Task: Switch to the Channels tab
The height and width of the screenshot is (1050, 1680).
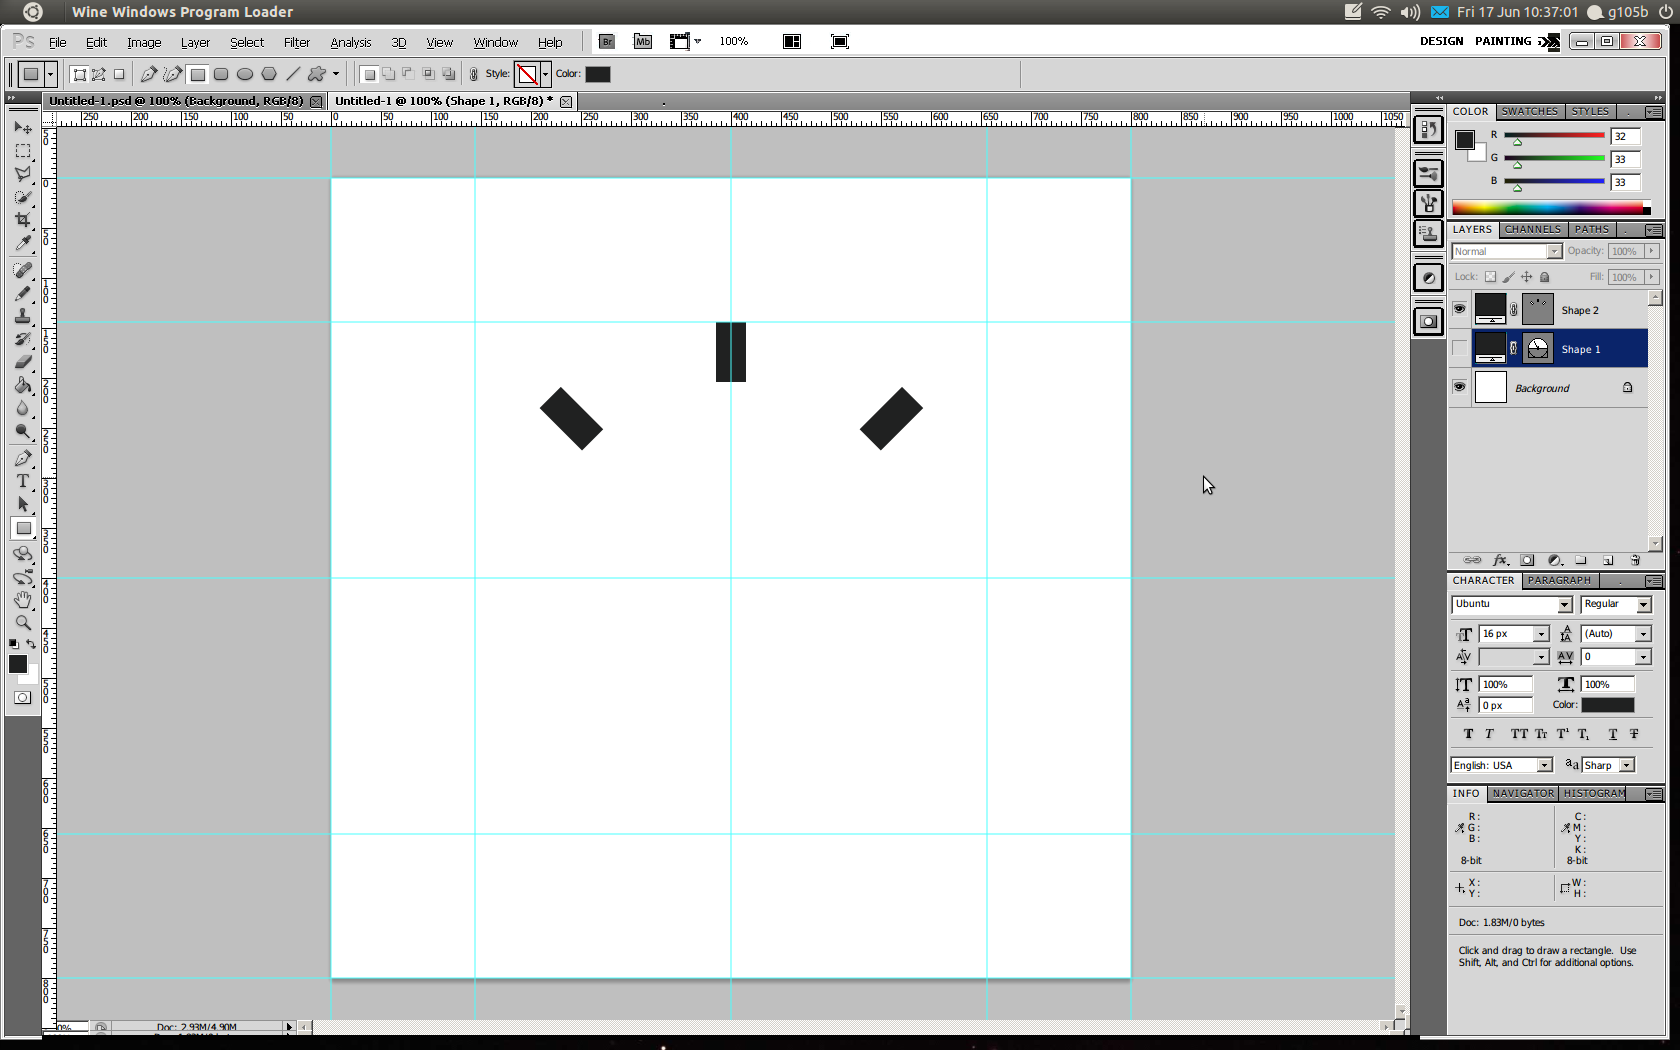Action: coord(1532,230)
